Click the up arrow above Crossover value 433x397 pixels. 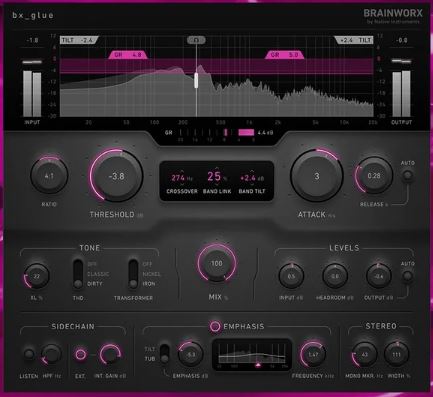pos(182,170)
